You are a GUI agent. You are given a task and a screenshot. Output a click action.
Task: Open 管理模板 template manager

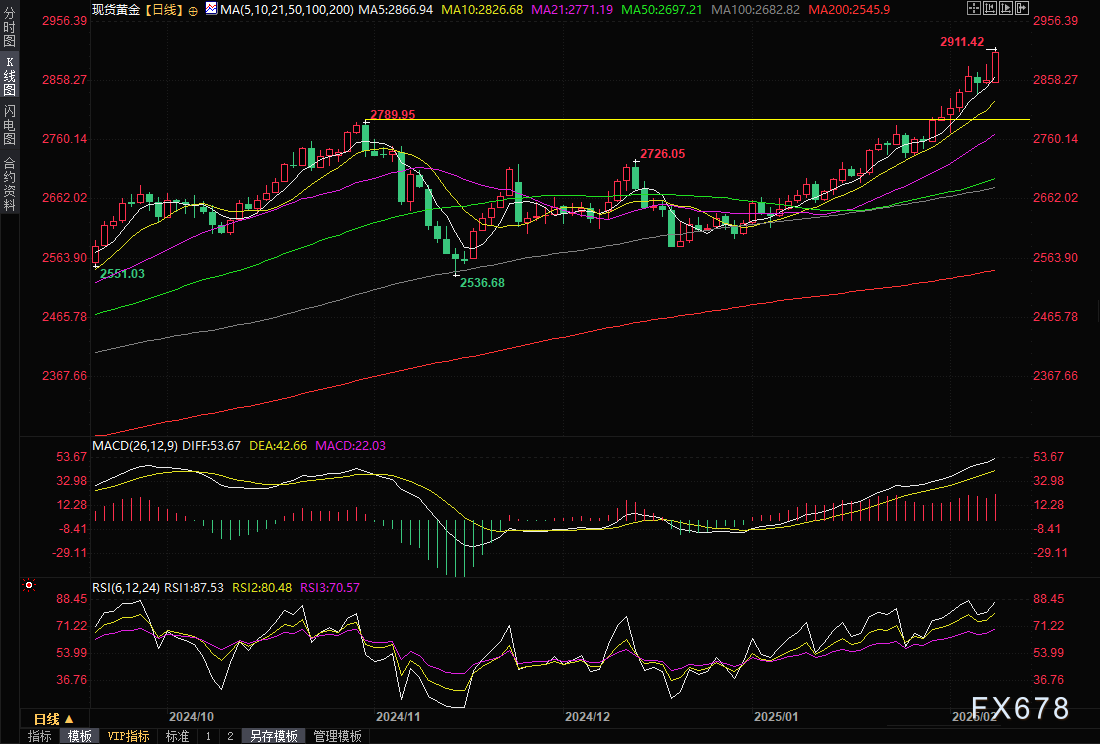point(338,736)
